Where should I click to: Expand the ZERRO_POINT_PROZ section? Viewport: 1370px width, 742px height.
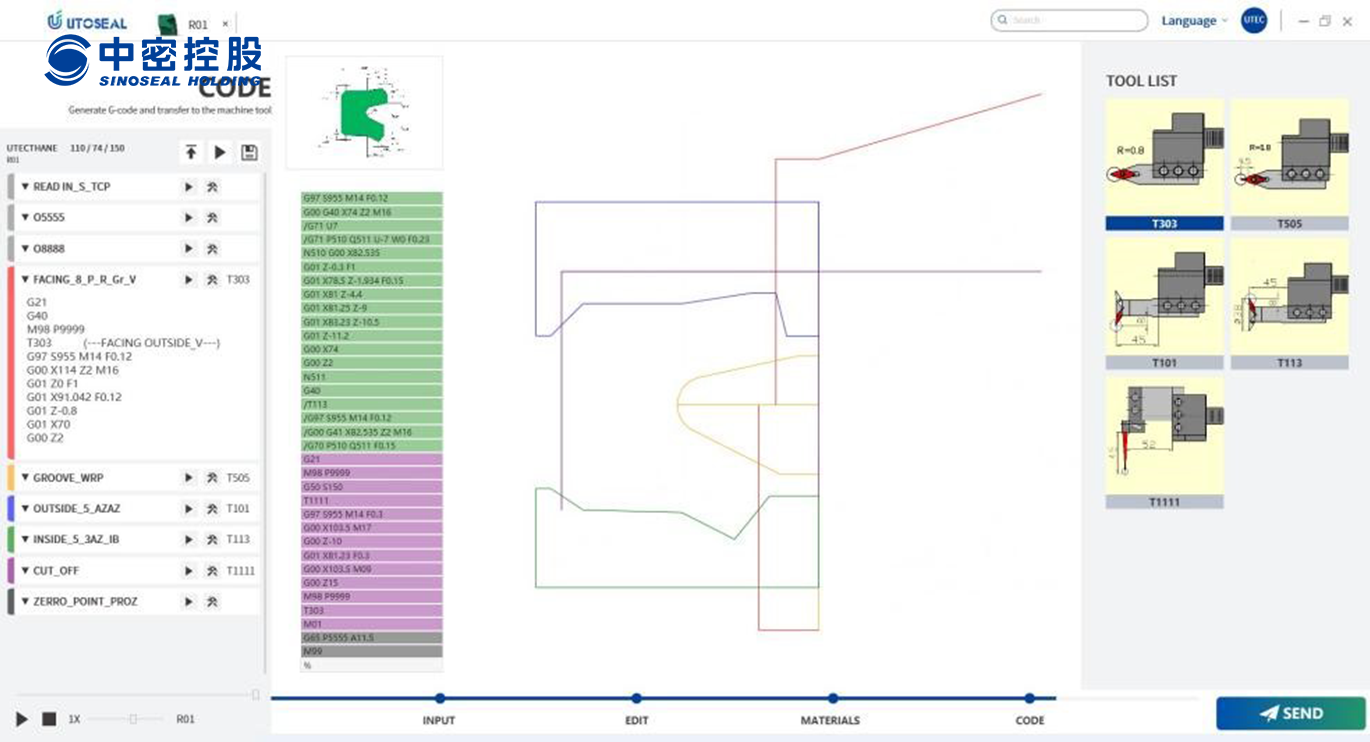25,602
